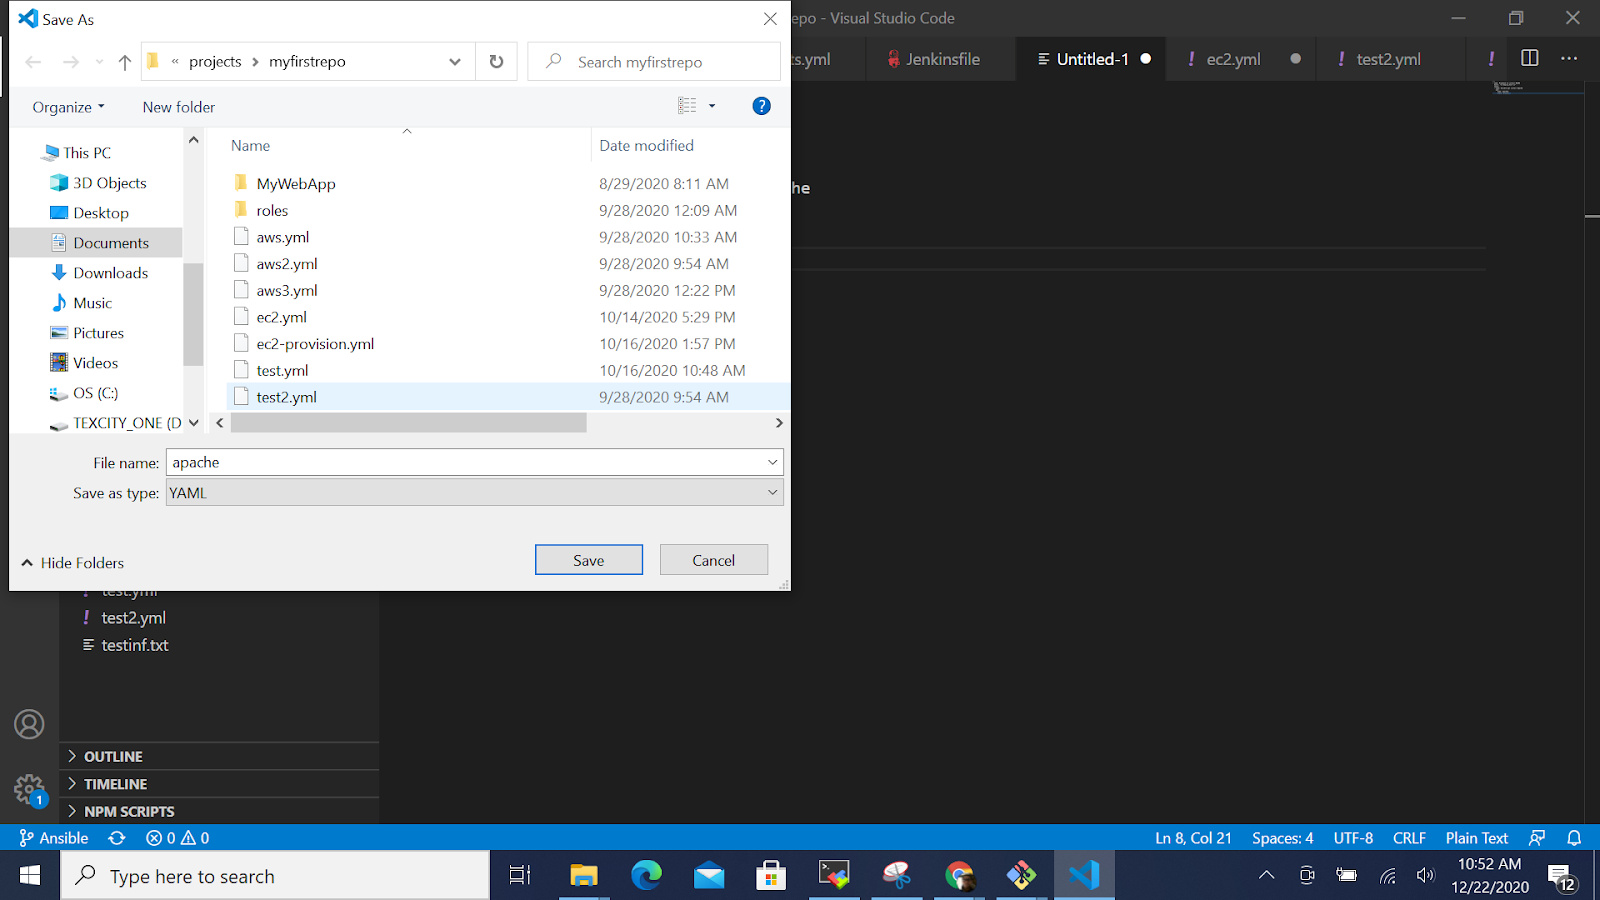Screen dimensions: 1600x900
Task: Click the file list horizontal scrollbar
Action: [408, 423]
